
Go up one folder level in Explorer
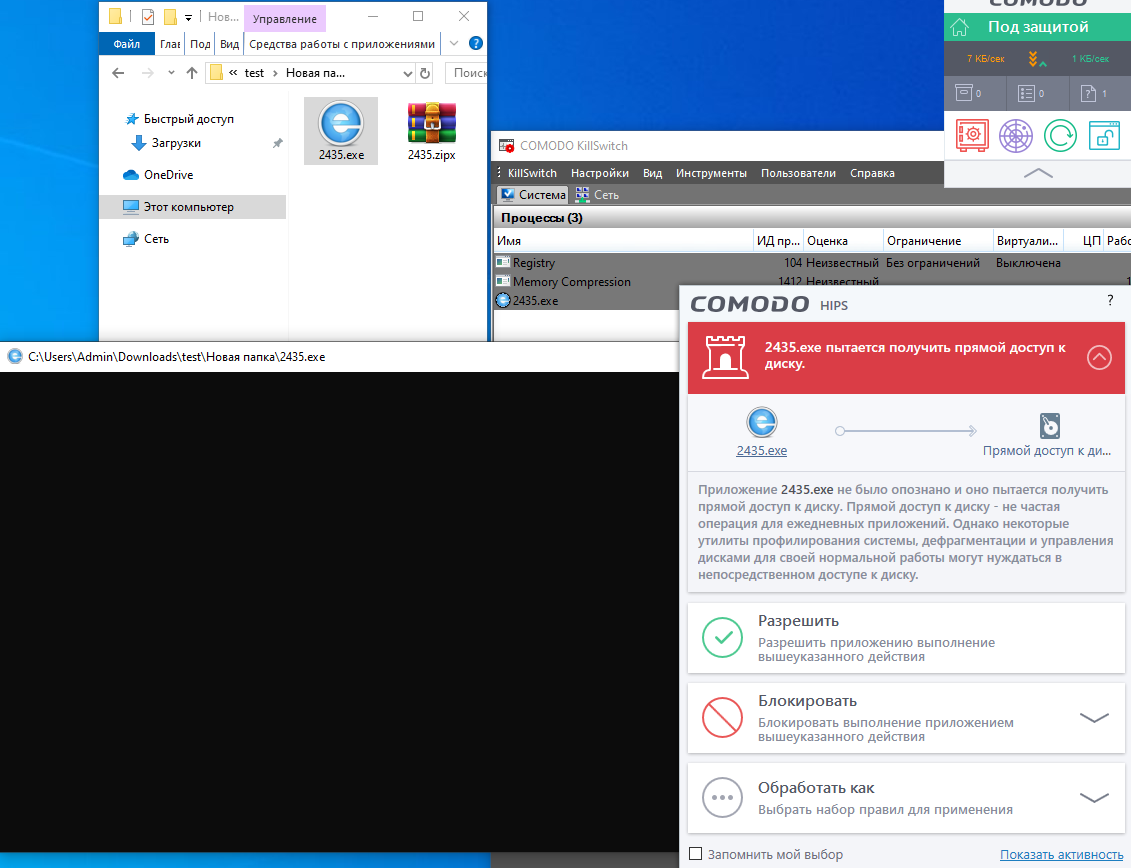pos(191,73)
